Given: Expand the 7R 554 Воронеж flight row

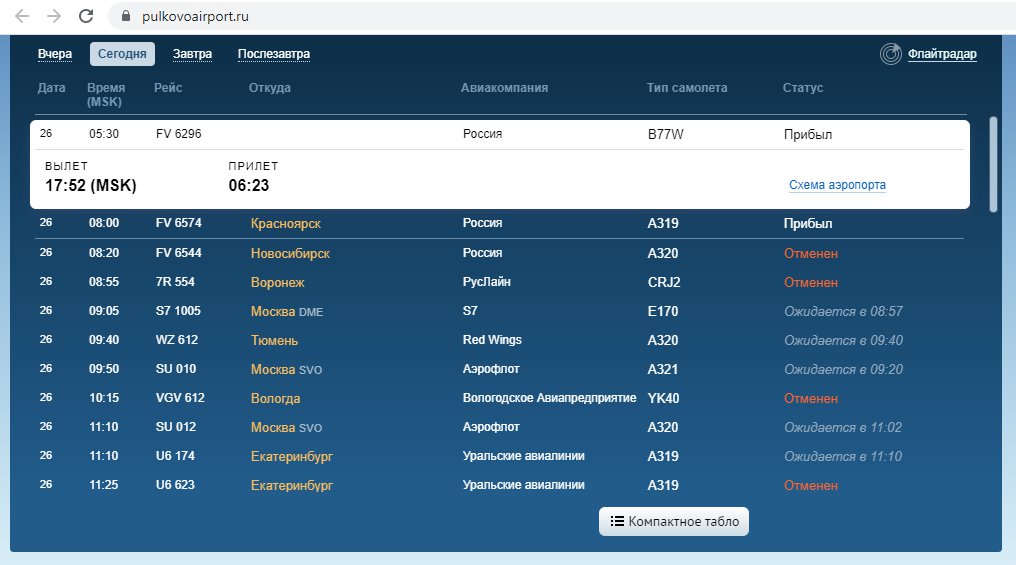Looking at the screenshot, I should pos(500,282).
